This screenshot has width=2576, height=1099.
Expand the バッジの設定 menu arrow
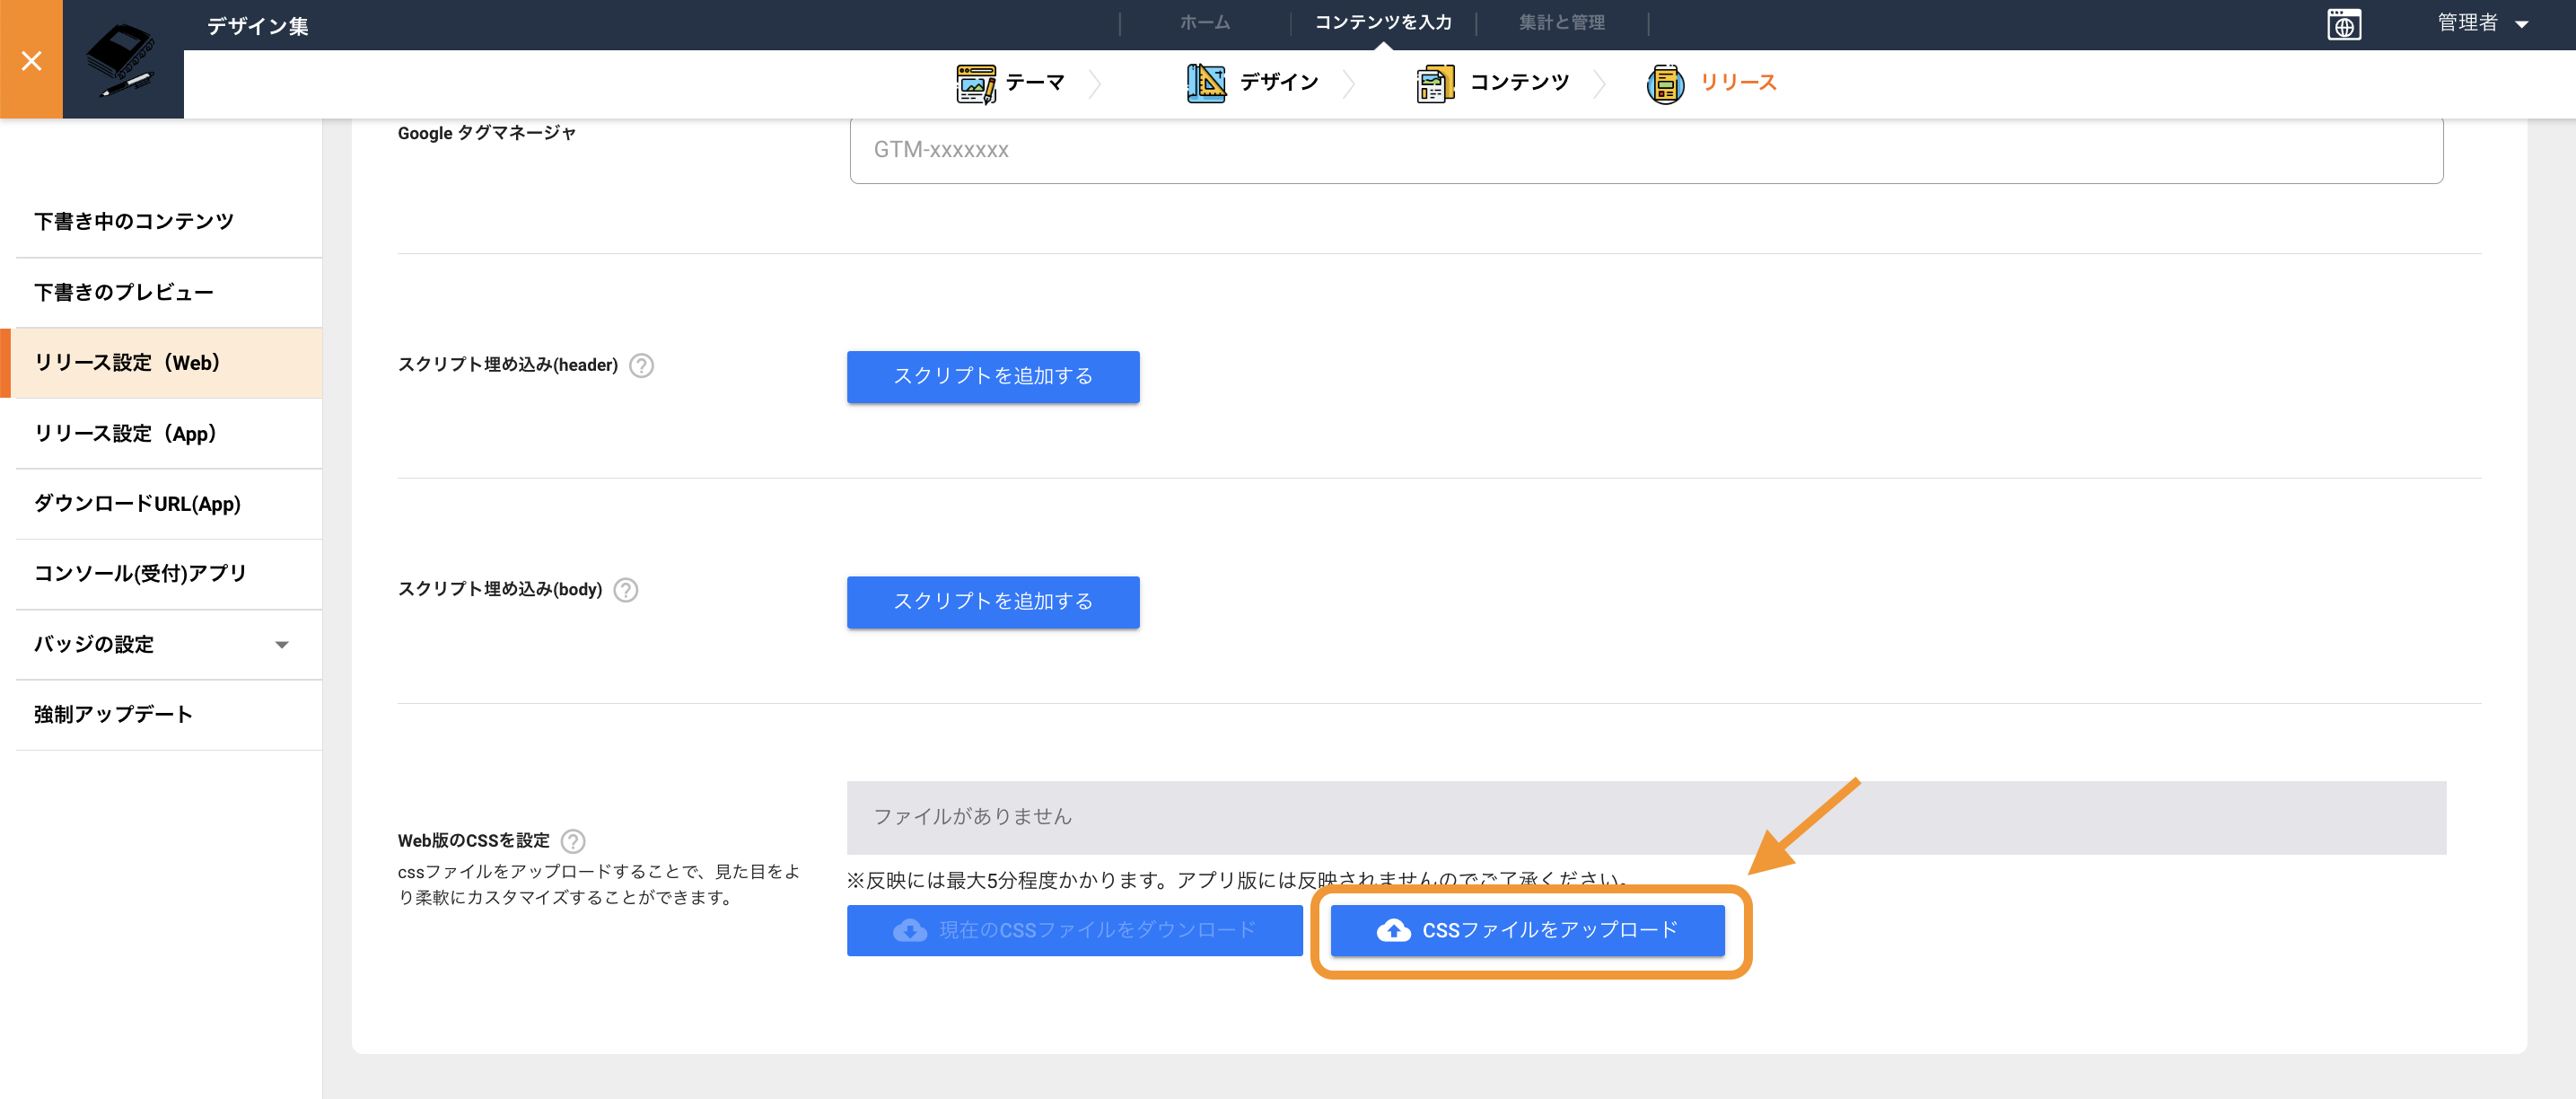coord(282,645)
